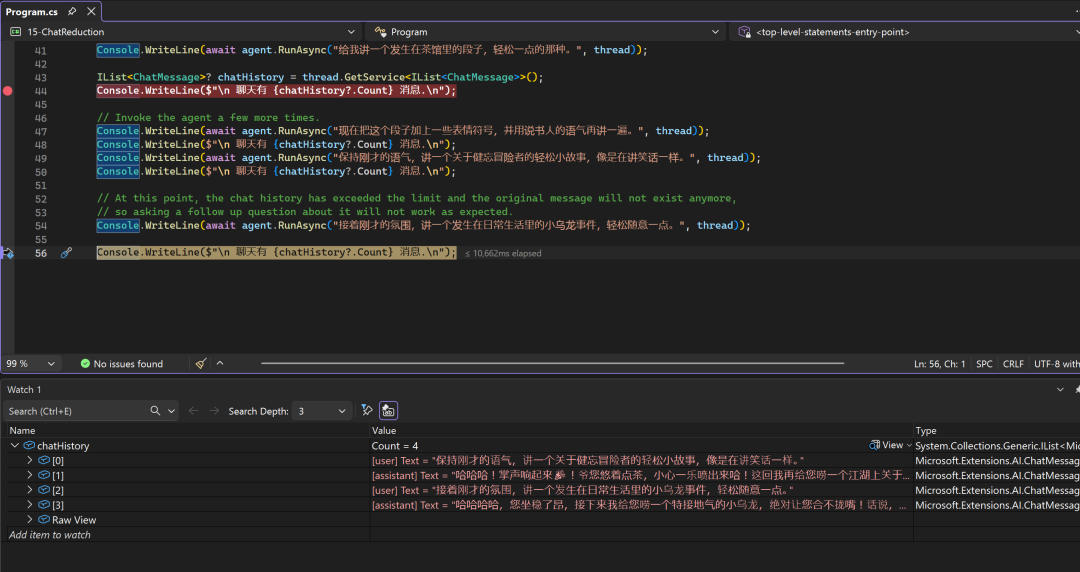Viewport: 1080px width, 572px height.
Task: Click the code cleanup broom icon
Action: click(x=201, y=364)
